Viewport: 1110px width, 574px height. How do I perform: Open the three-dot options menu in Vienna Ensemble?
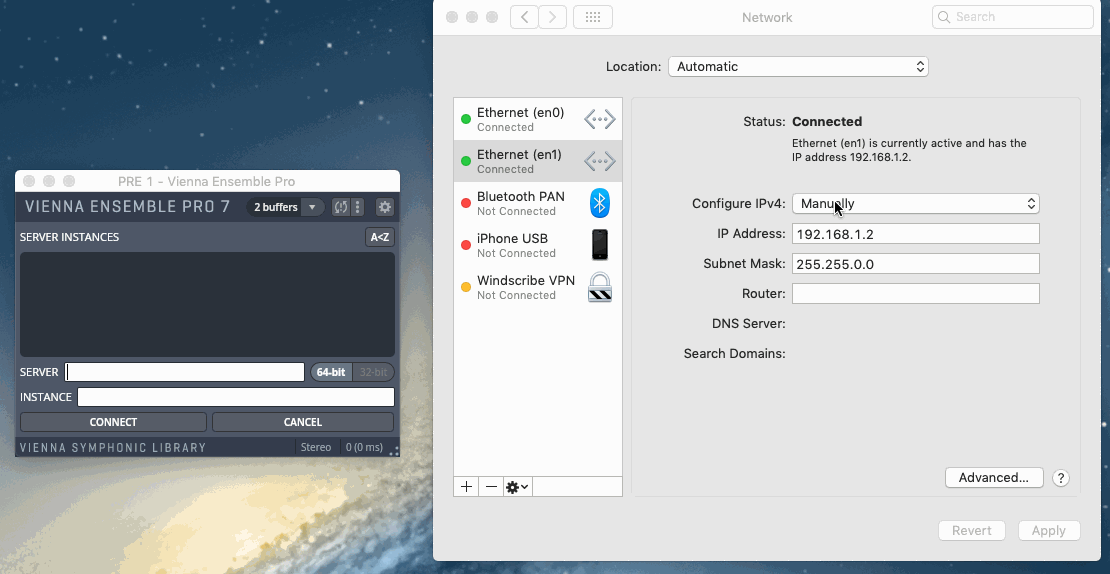coord(357,207)
